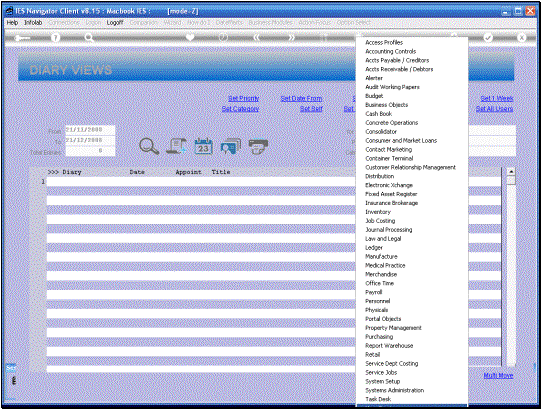Image resolution: width=541 pixels, height=409 pixels.
Task: Click the double left arrow toolbar icon
Action: pyautogui.click(x=256, y=37)
